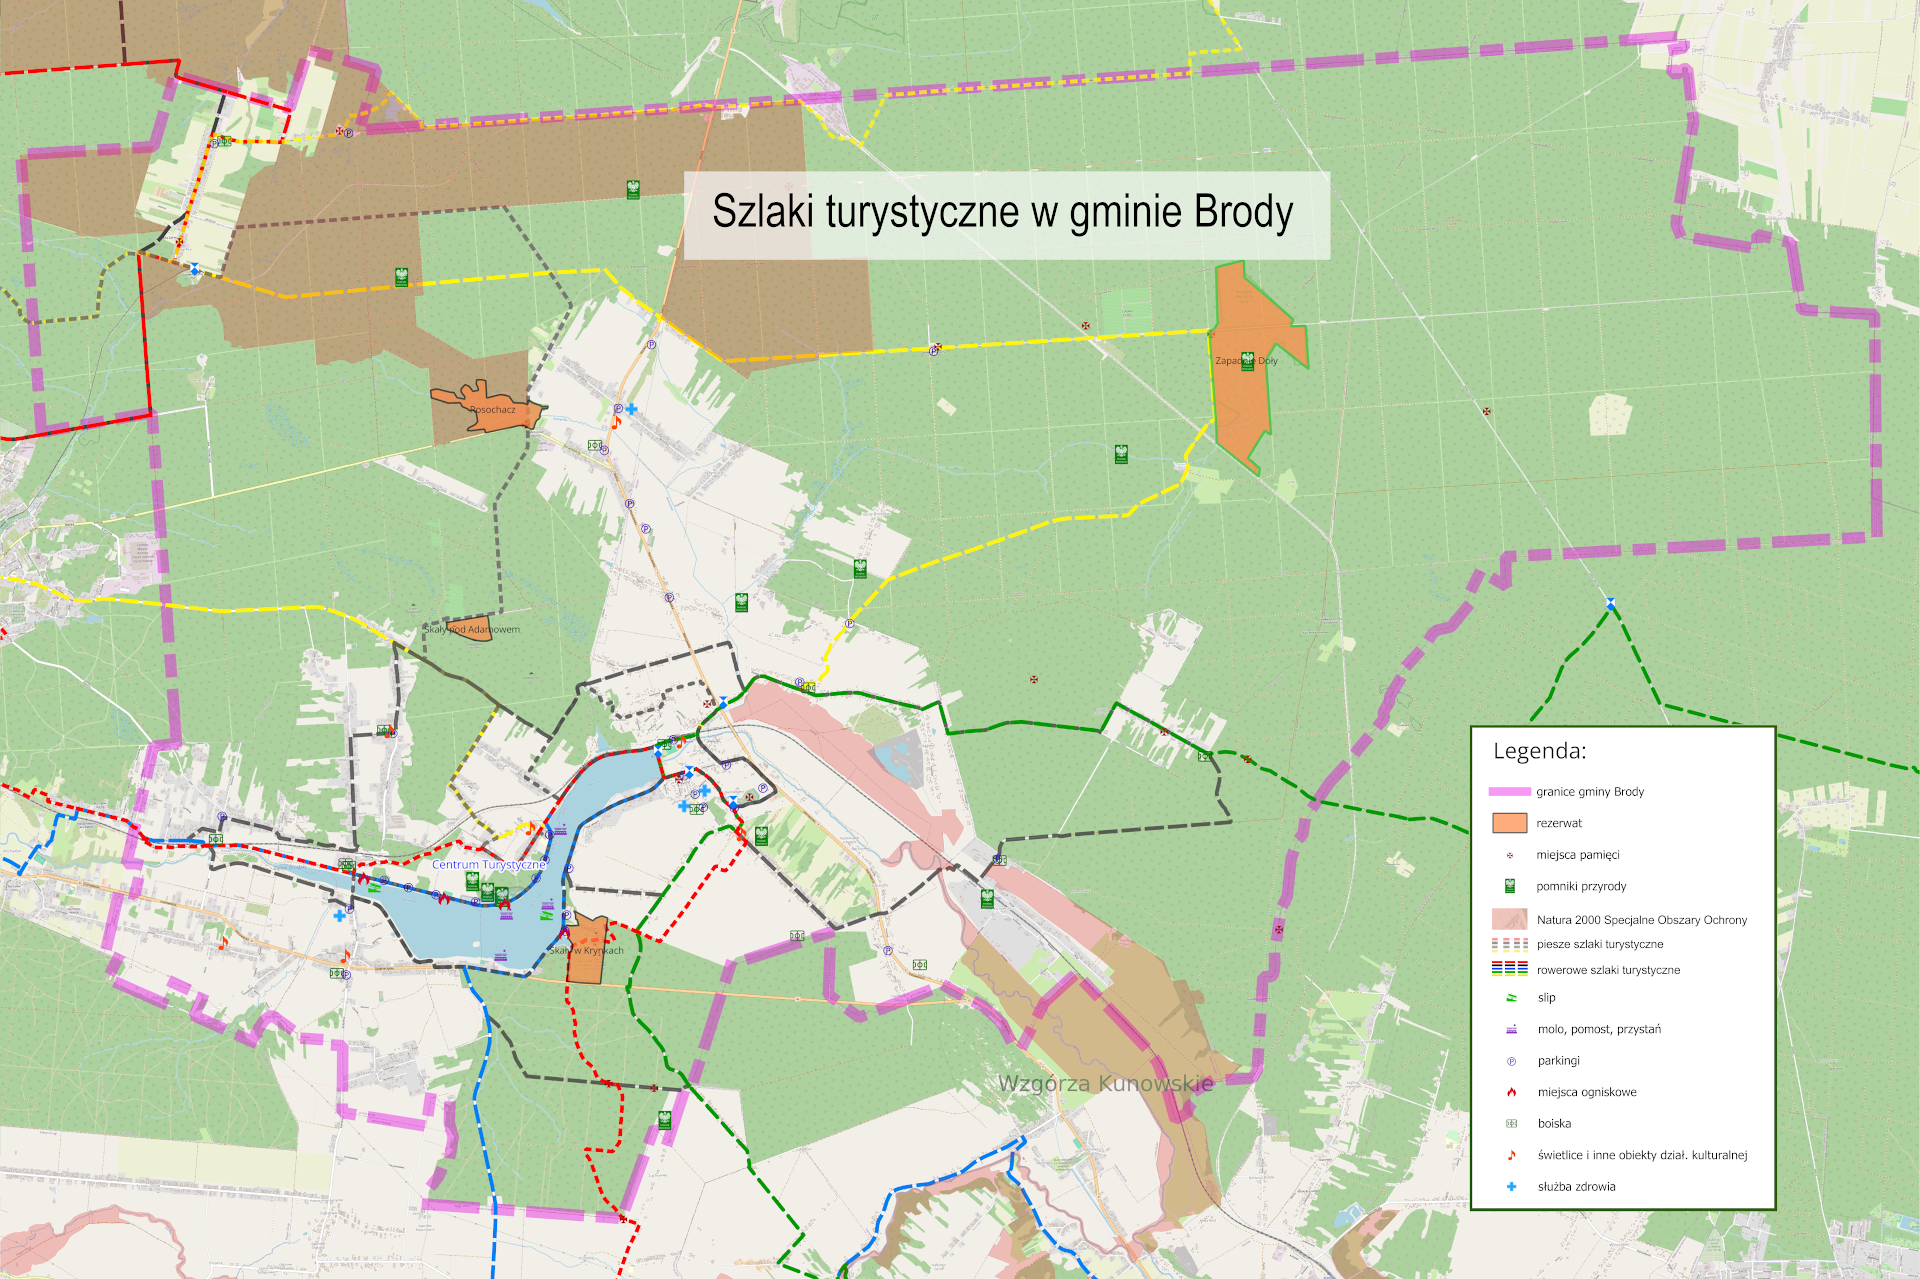Click the 'Skały pod Adamowem' label
1920x1279 pixels.
[x=471, y=630]
